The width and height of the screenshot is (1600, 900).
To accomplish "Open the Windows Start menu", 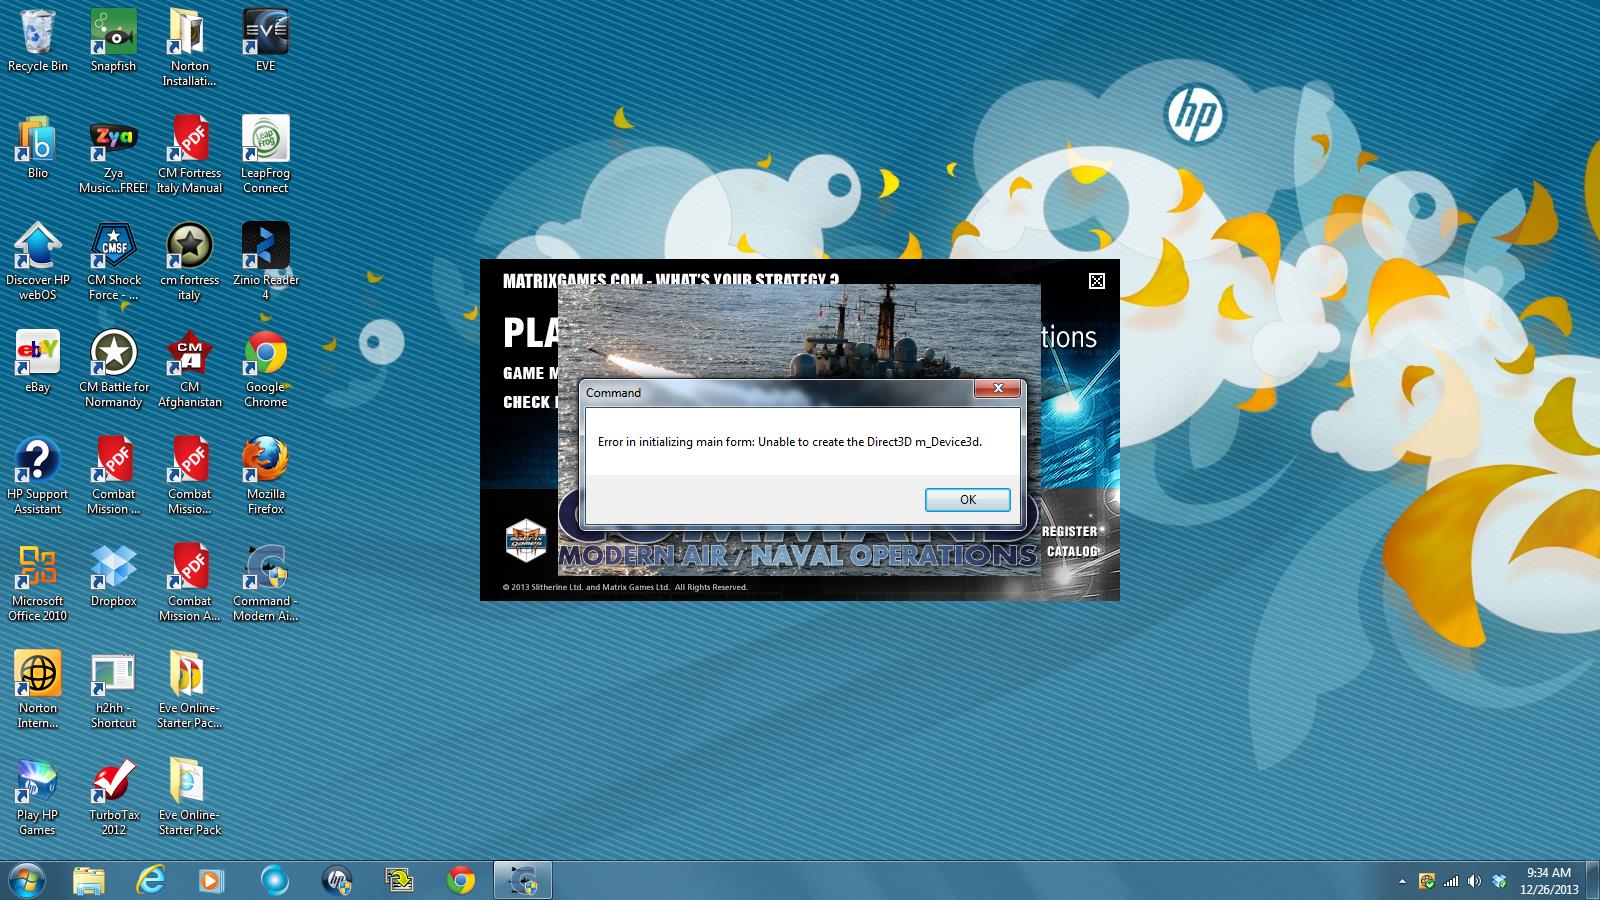I will click(26, 880).
